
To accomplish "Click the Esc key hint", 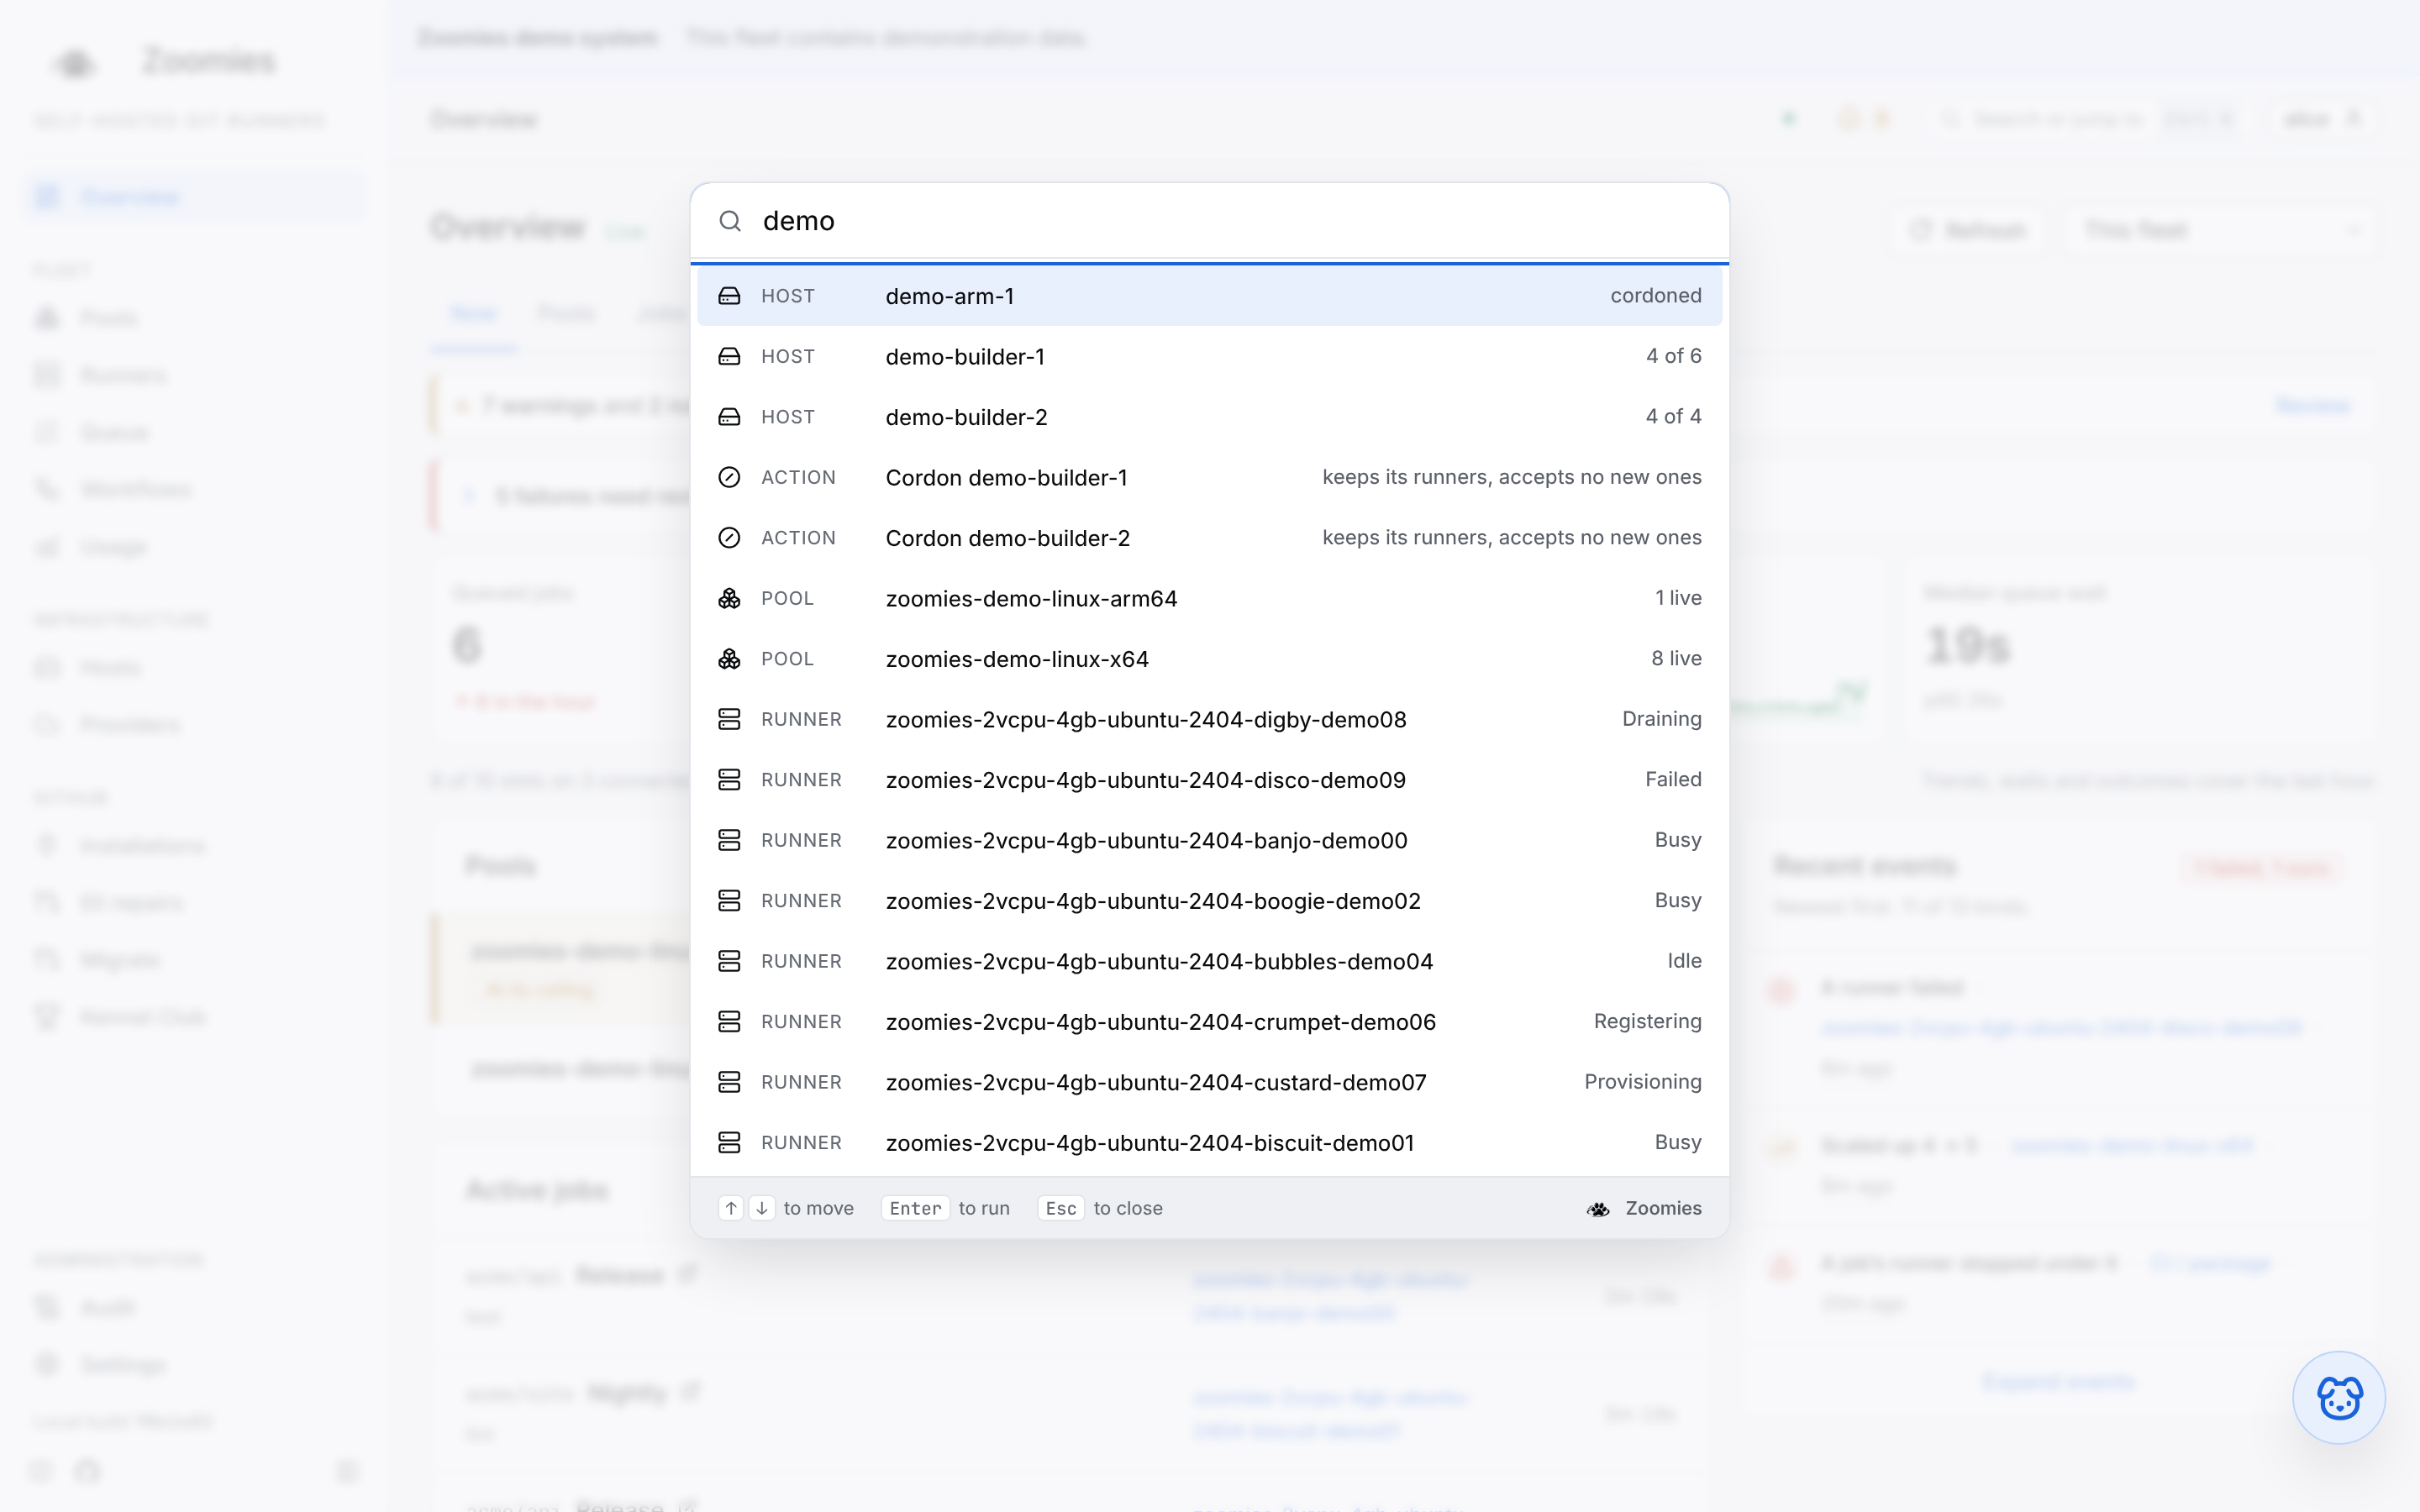I will click(x=1061, y=1208).
